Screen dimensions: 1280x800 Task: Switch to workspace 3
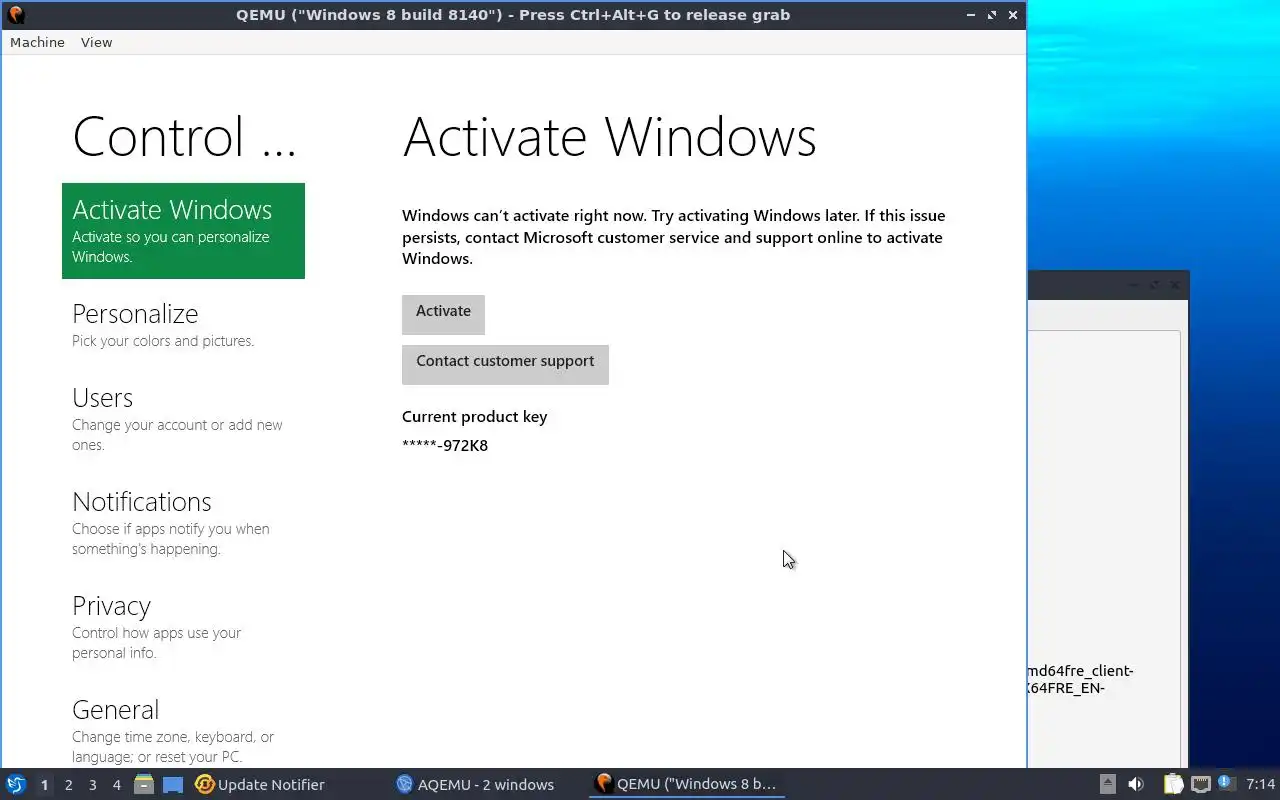93,785
